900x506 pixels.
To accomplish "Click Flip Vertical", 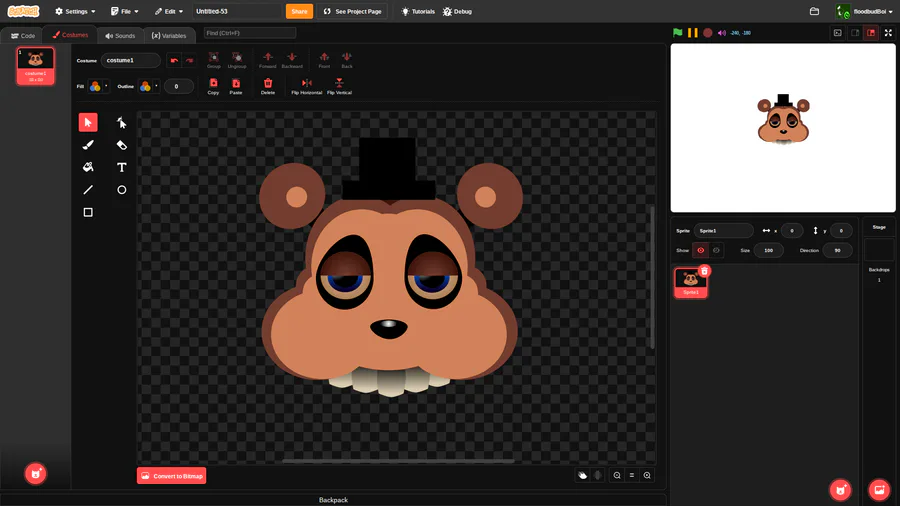I will pos(339,86).
